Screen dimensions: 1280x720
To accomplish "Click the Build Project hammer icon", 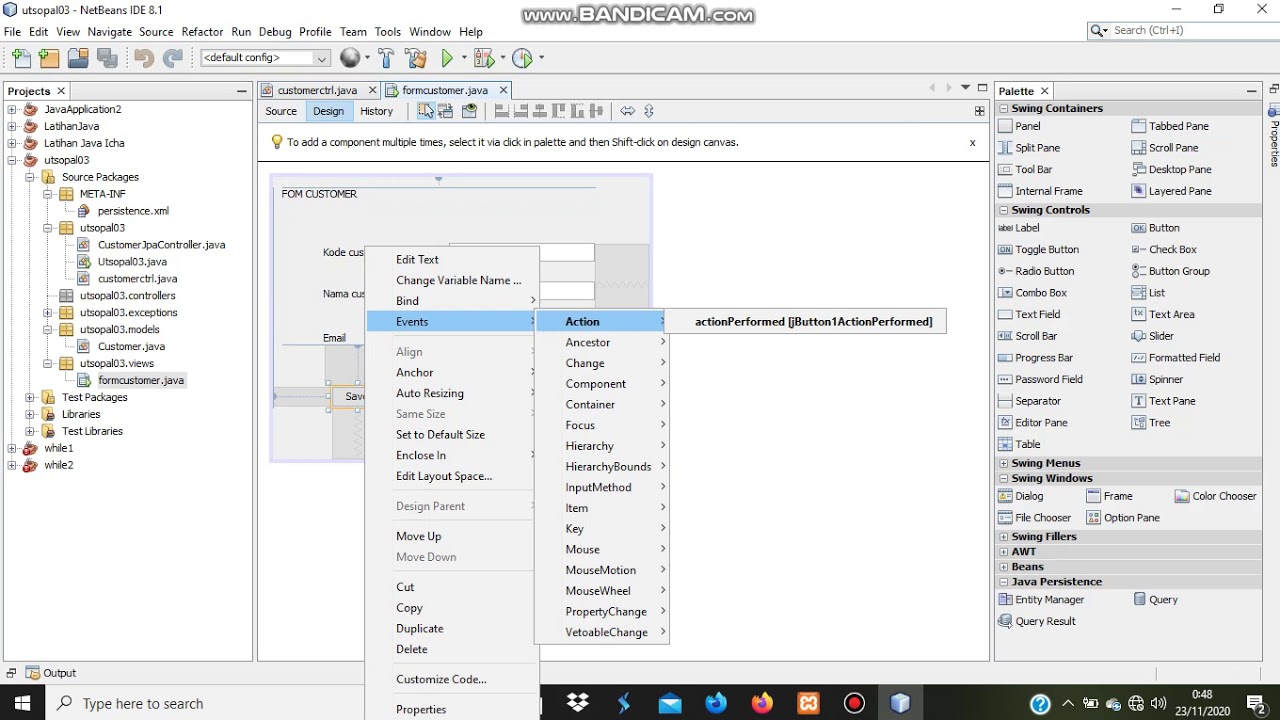I will 386,58.
